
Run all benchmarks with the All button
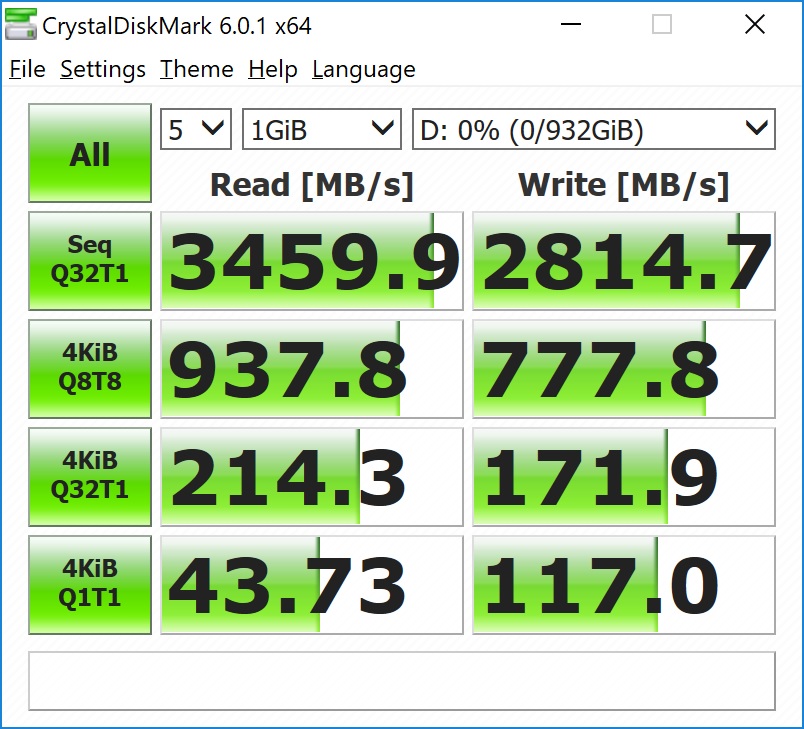(90, 153)
